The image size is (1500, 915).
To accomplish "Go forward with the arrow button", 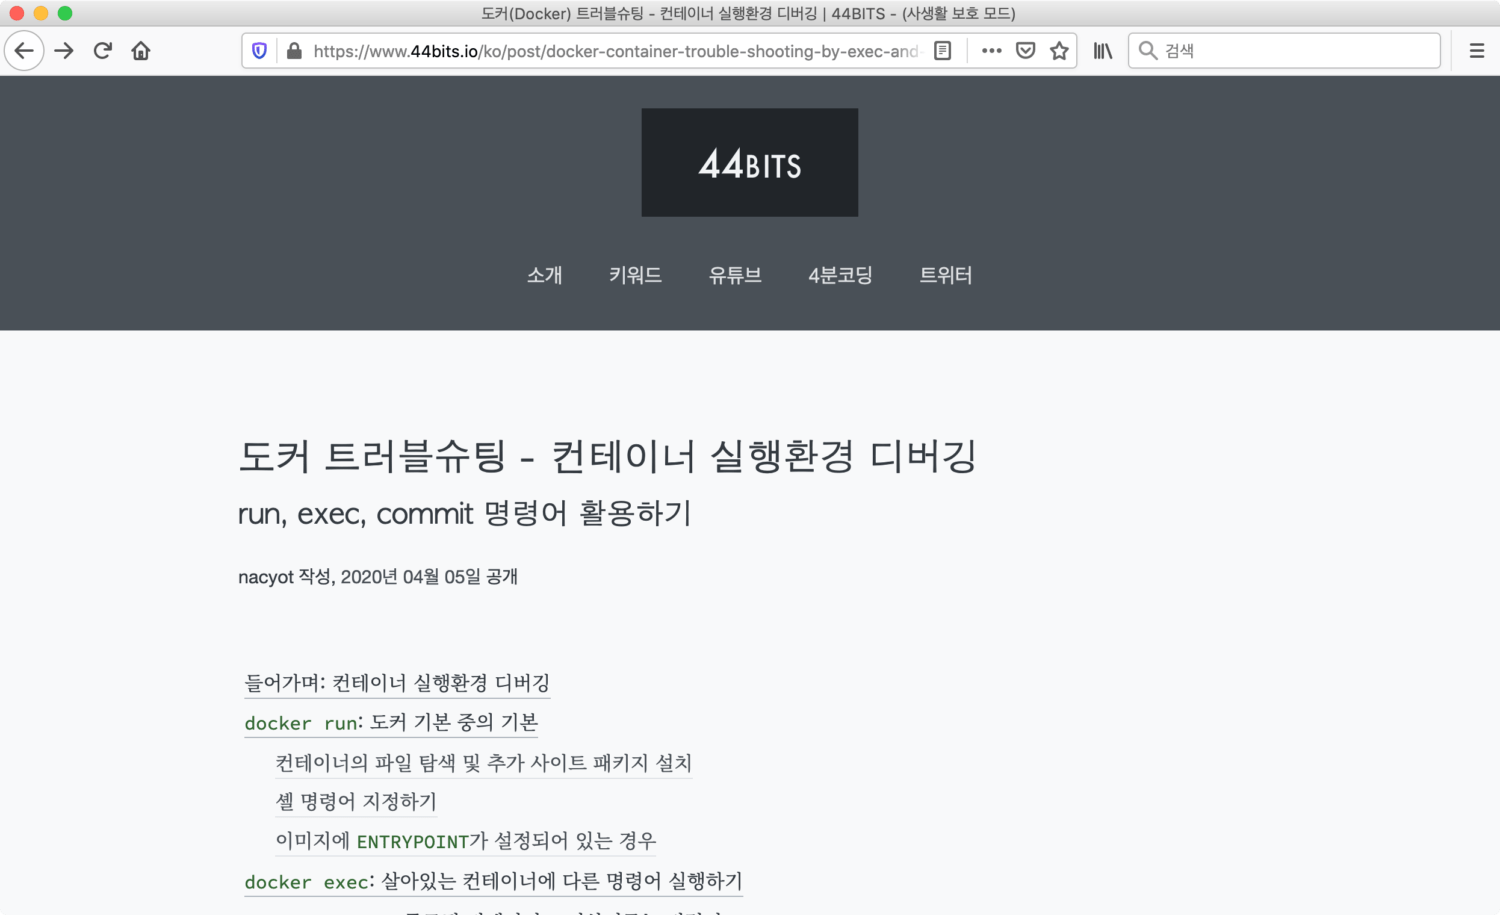I will tap(64, 51).
